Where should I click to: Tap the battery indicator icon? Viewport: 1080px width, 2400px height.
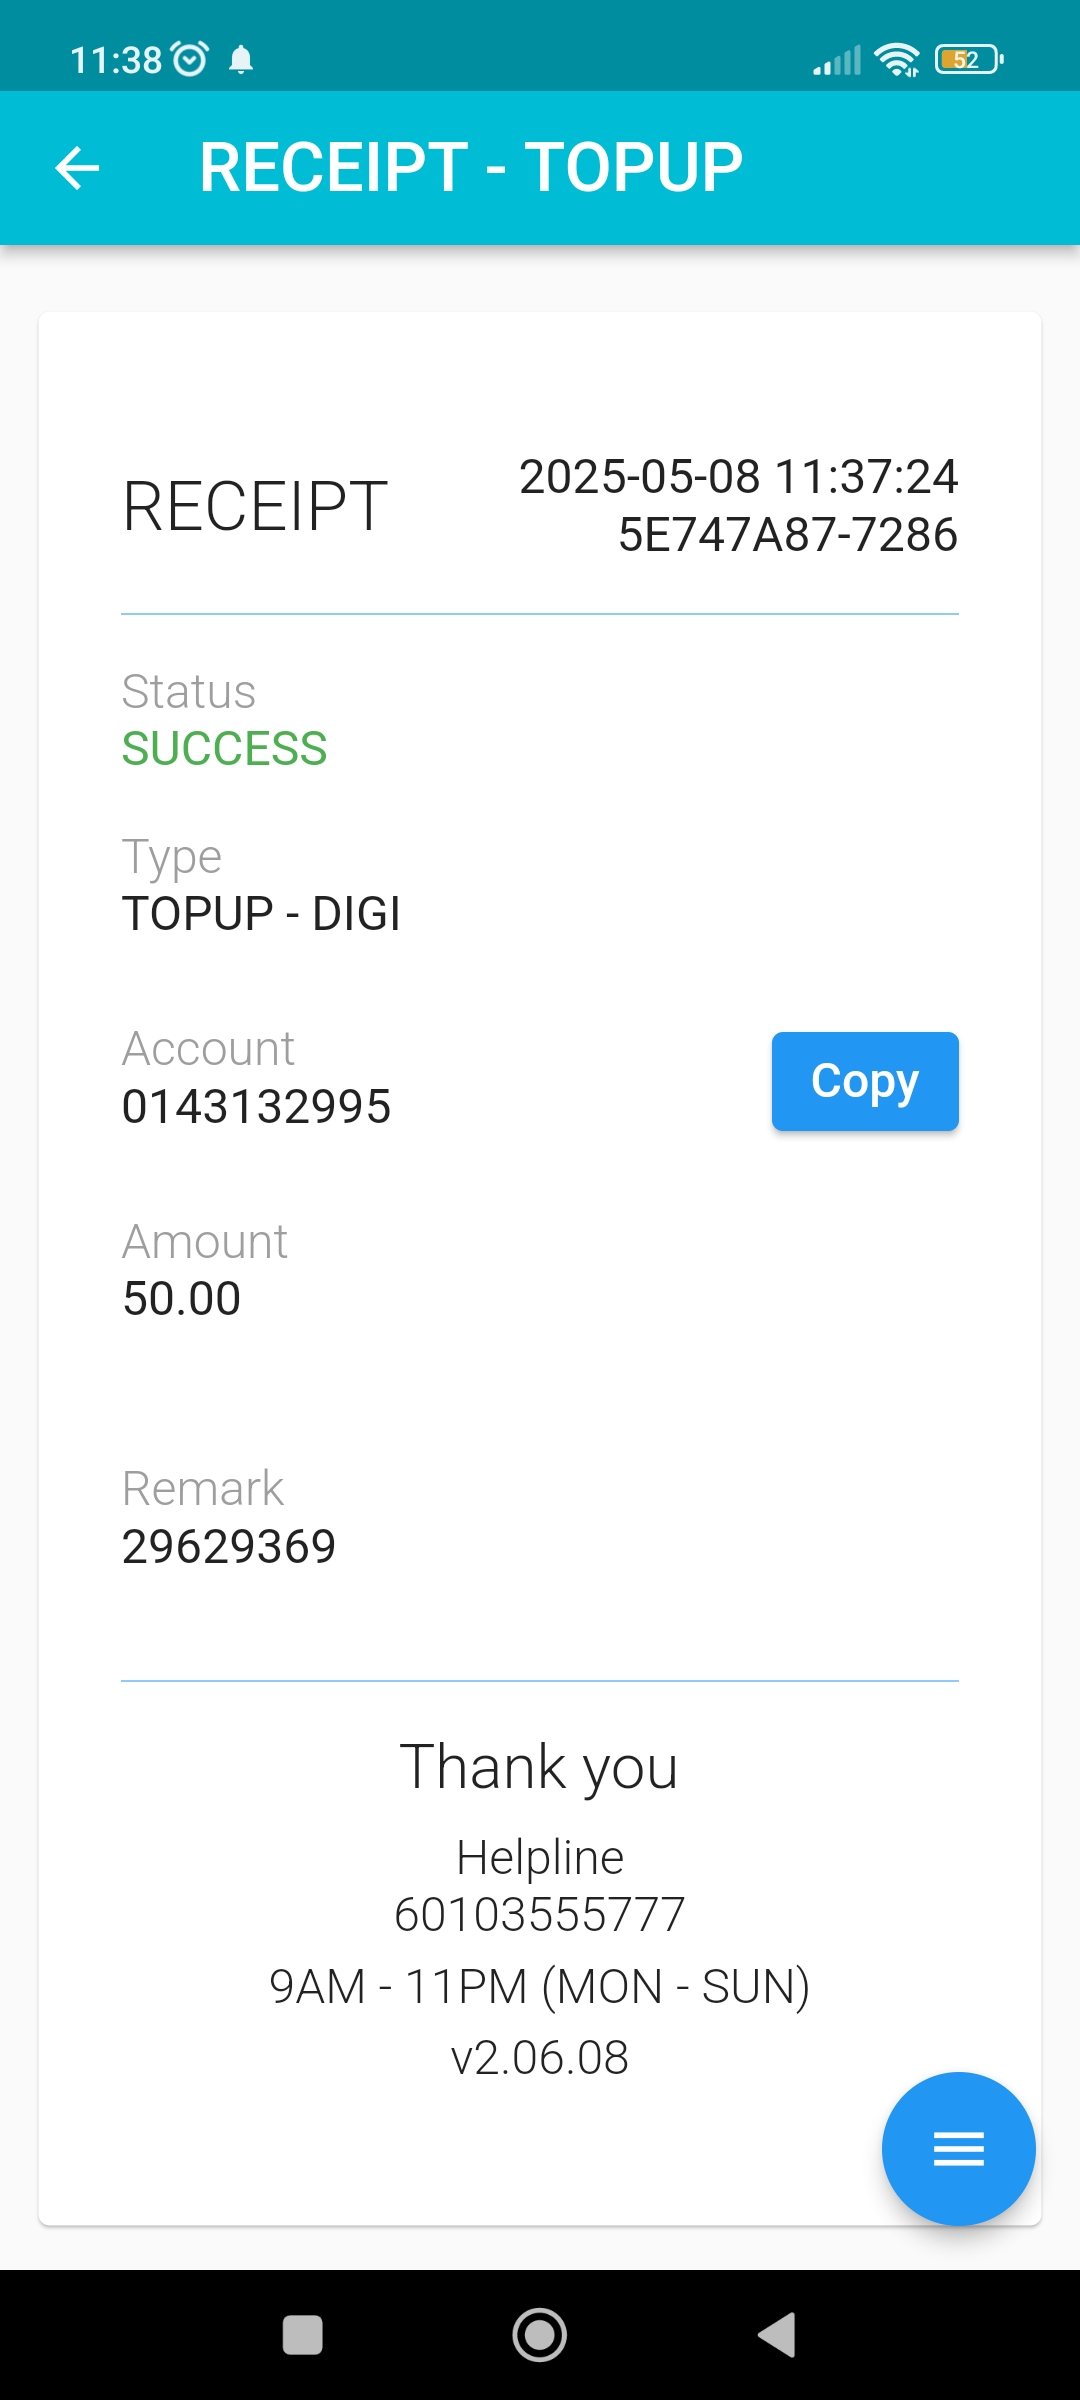click(968, 60)
